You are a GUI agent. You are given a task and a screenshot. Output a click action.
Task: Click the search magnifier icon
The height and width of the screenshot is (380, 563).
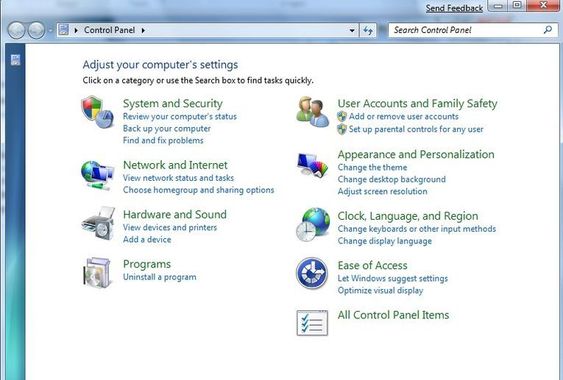pyautogui.click(x=548, y=30)
